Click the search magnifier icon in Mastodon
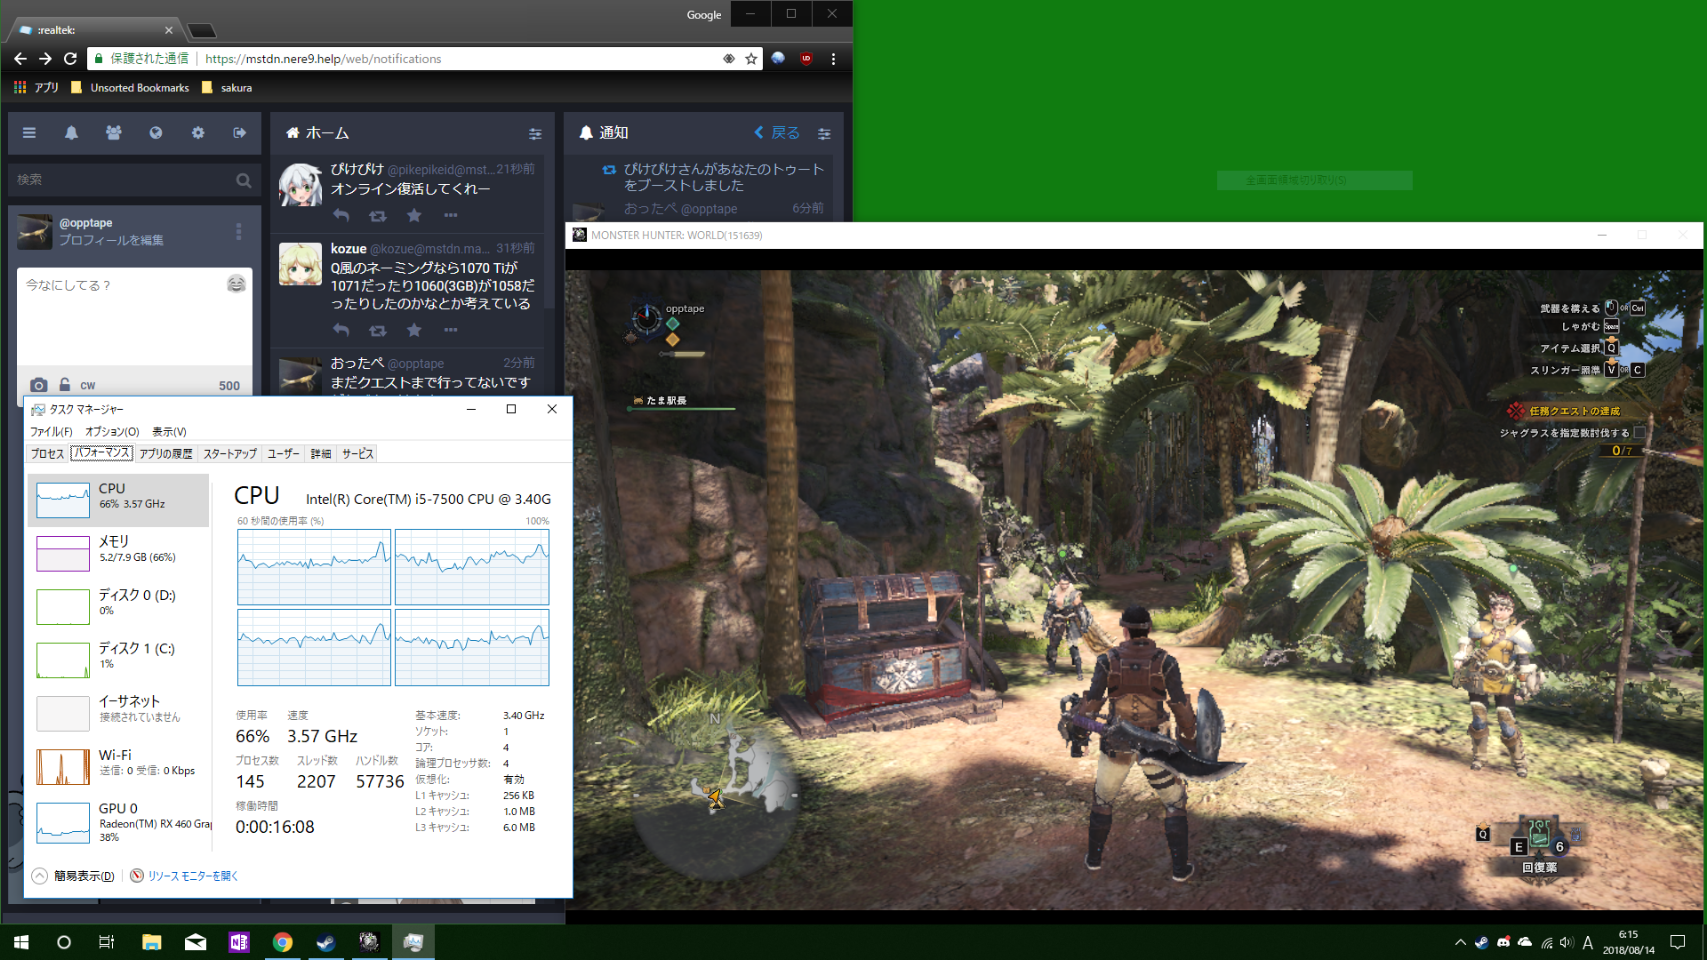 point(243,180)
